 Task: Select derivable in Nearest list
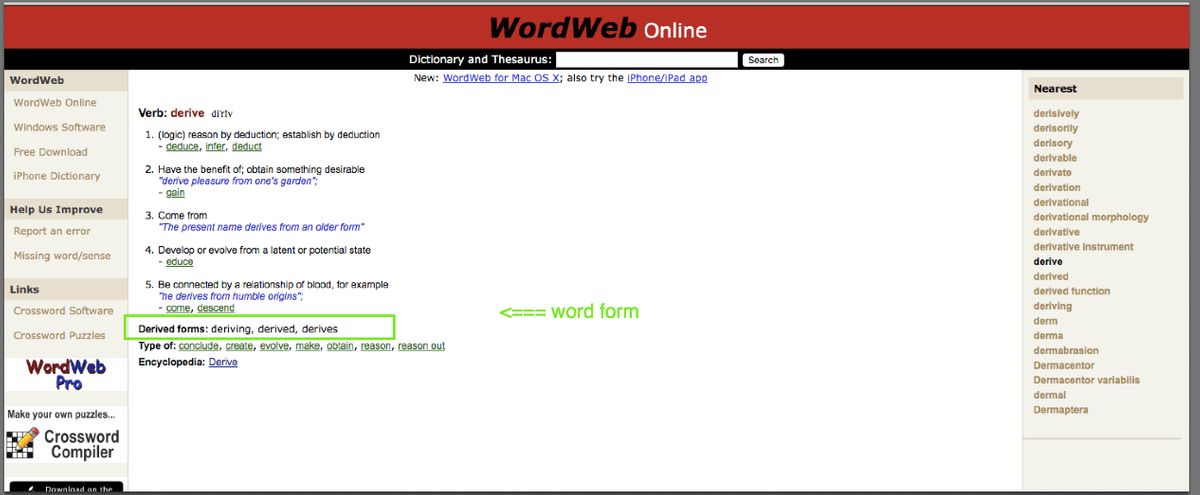pos(1055,158)
